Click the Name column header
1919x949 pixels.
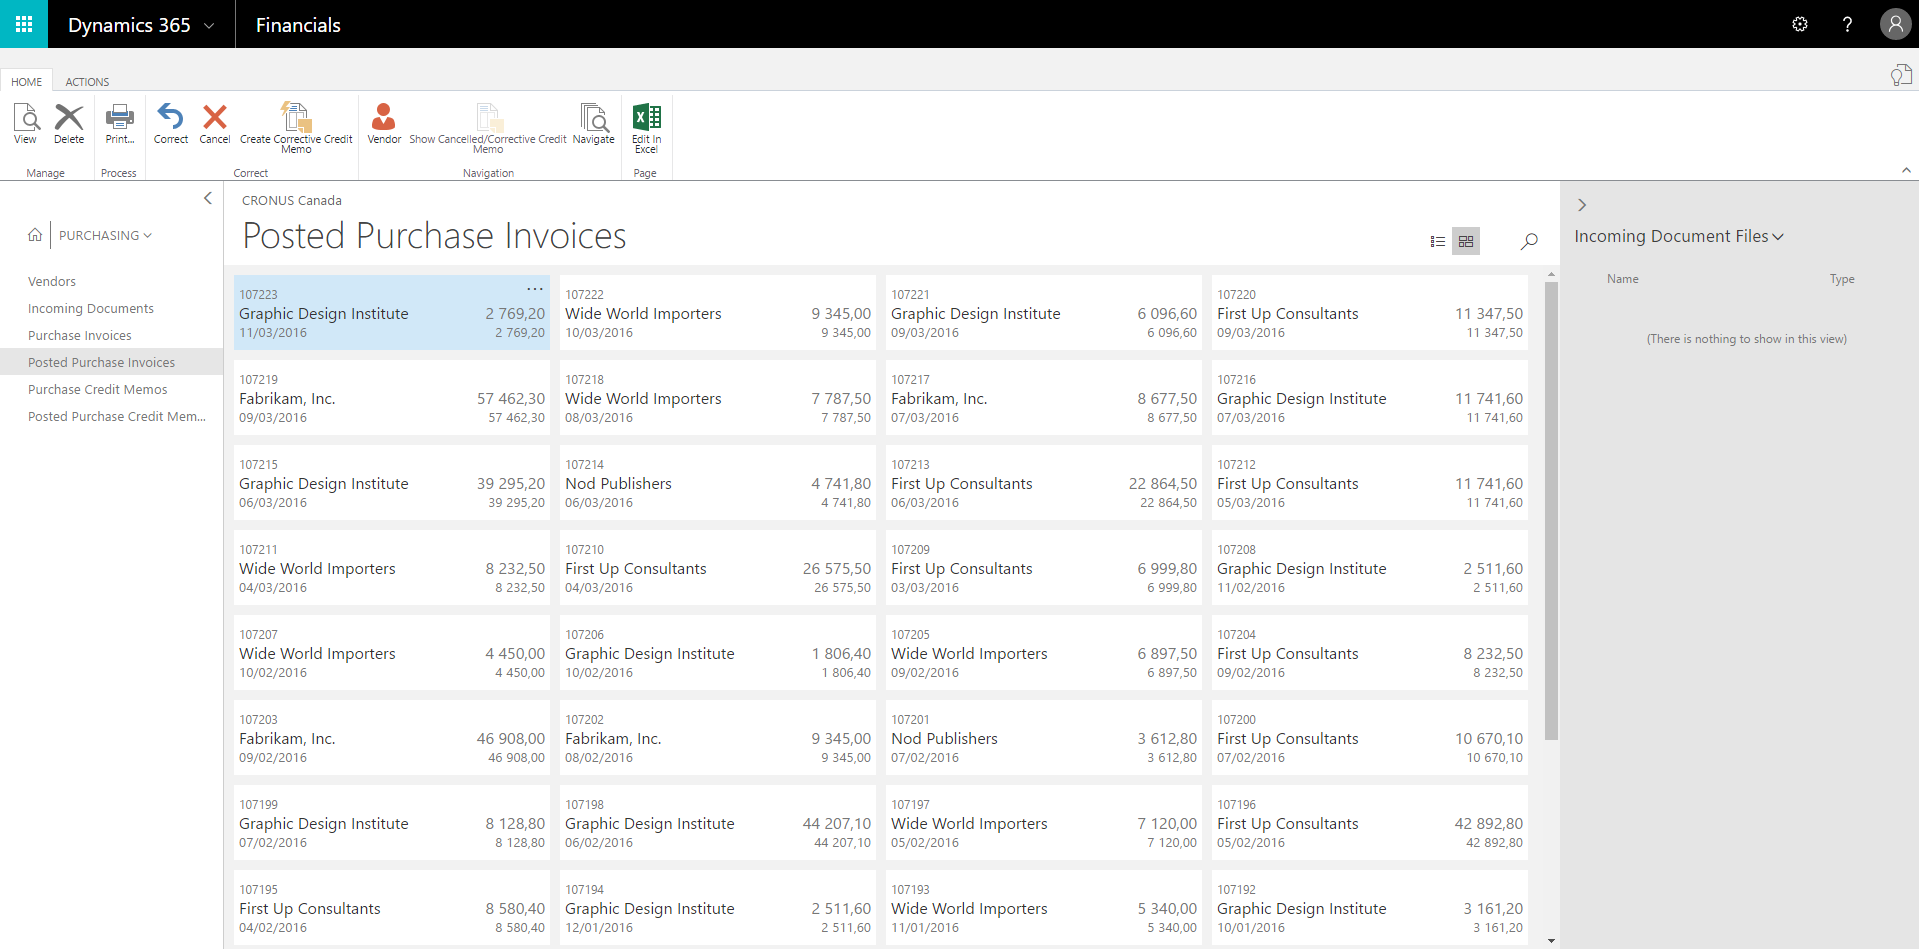tap(1623, 279)
